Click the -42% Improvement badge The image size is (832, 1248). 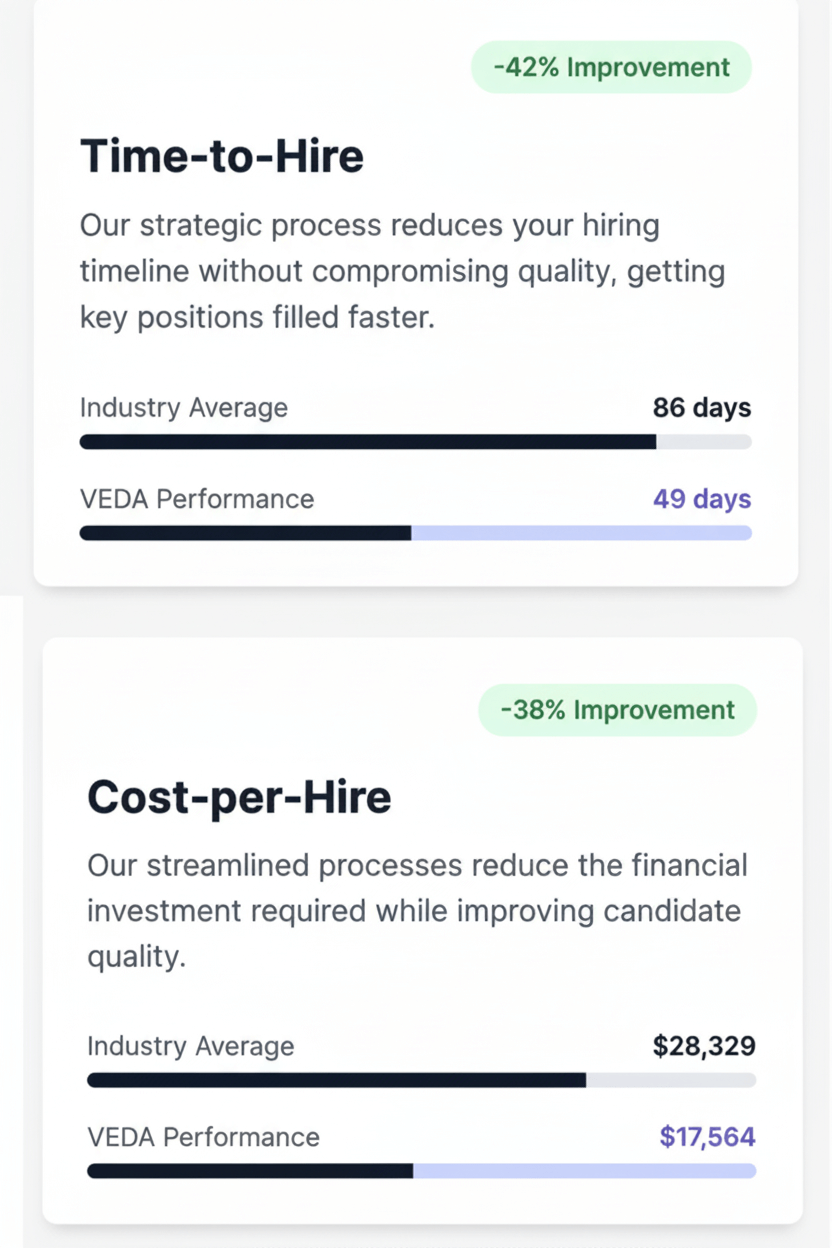(611, 68)
